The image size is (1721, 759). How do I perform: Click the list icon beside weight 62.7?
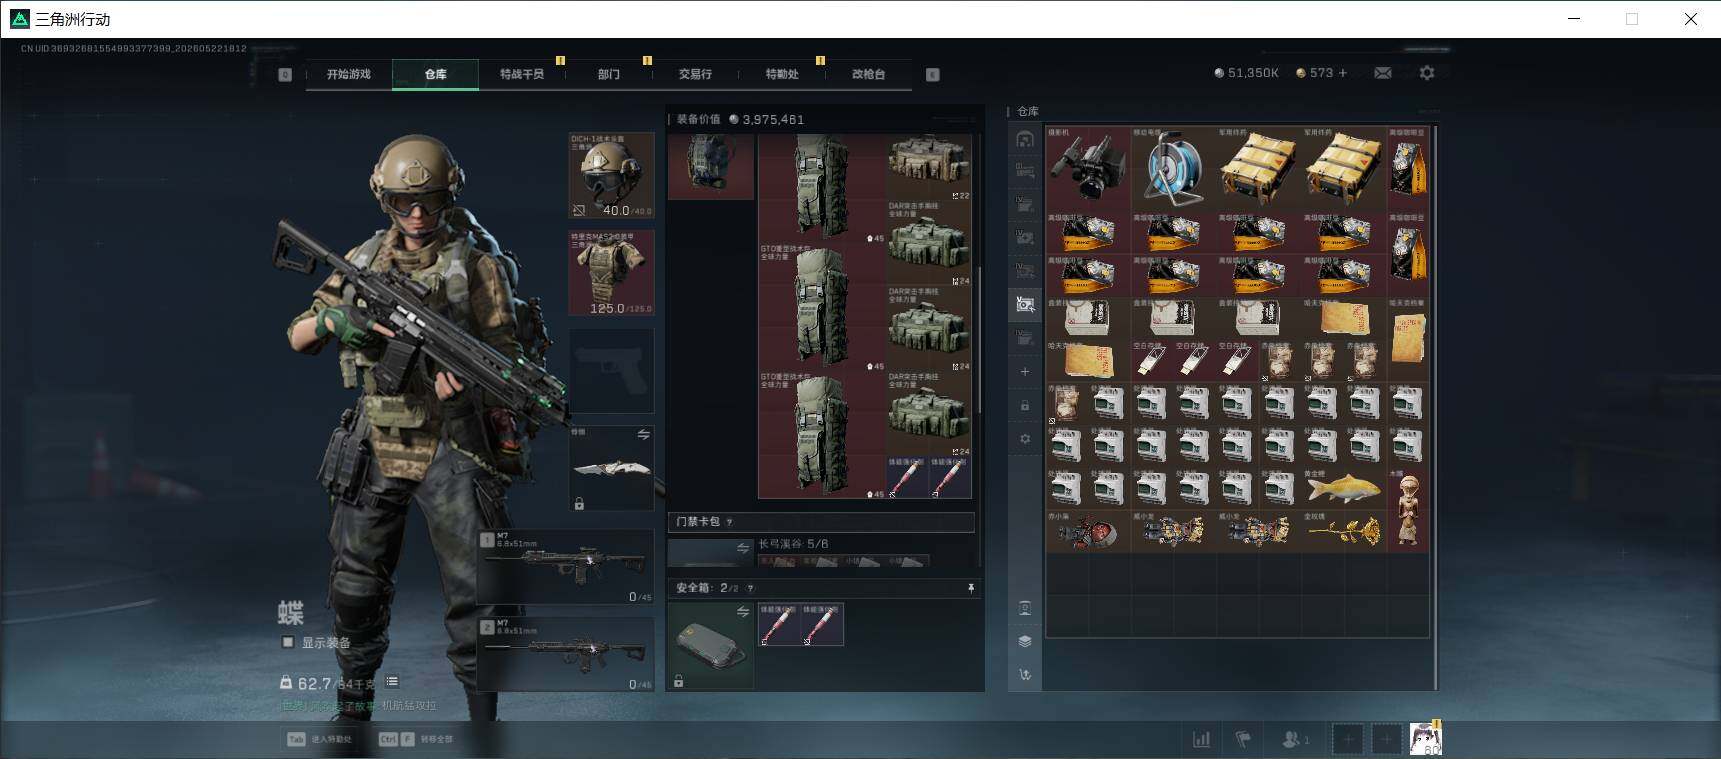tap(392, 682)
